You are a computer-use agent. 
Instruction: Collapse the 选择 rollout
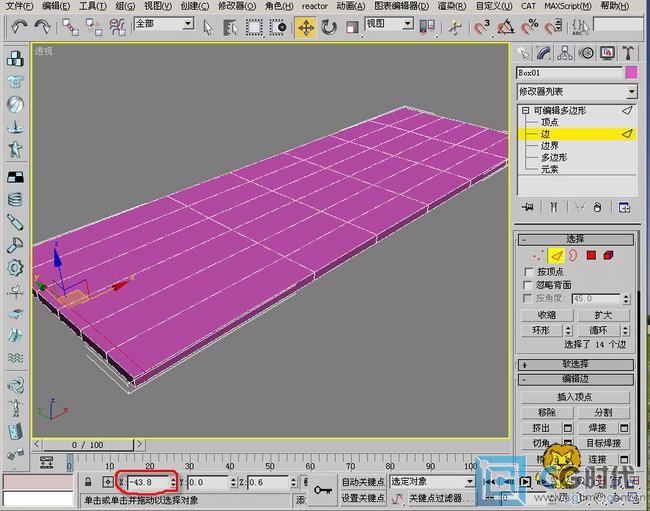[x=575, y=239]
